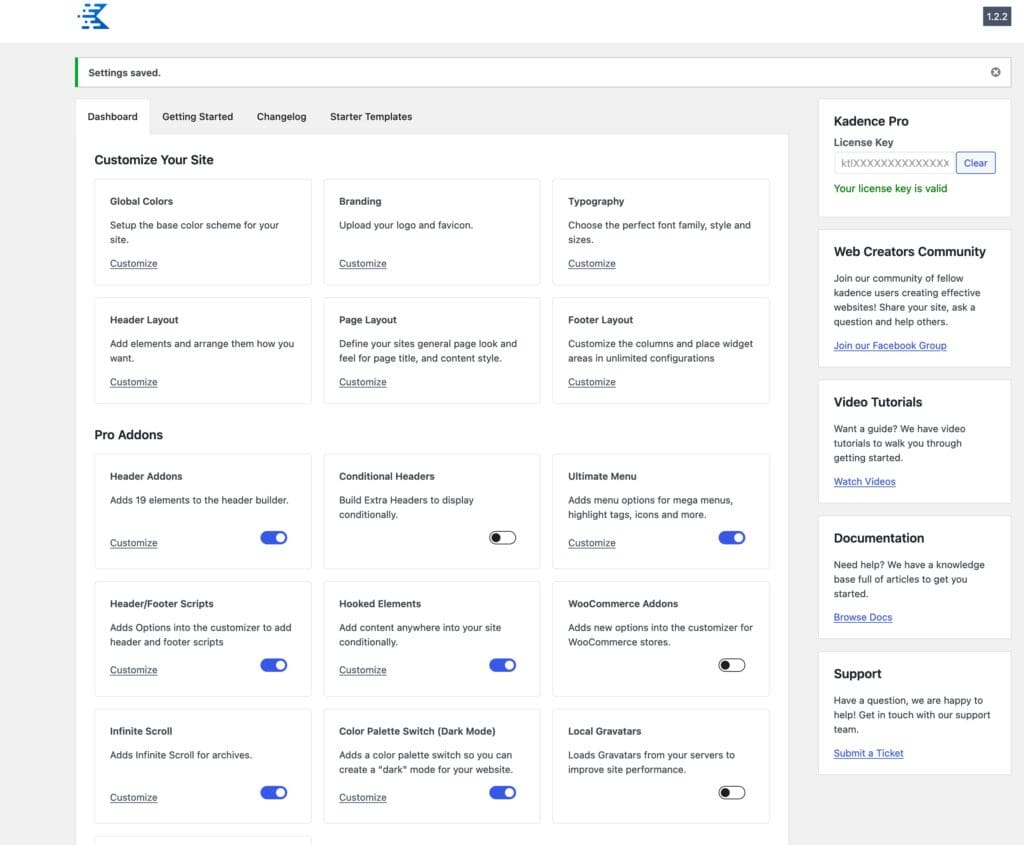Image resolution: width=1024 pixels, height=845 pixels.
Task: Click the Video Tutorials heading
Action: coord(878,402)
